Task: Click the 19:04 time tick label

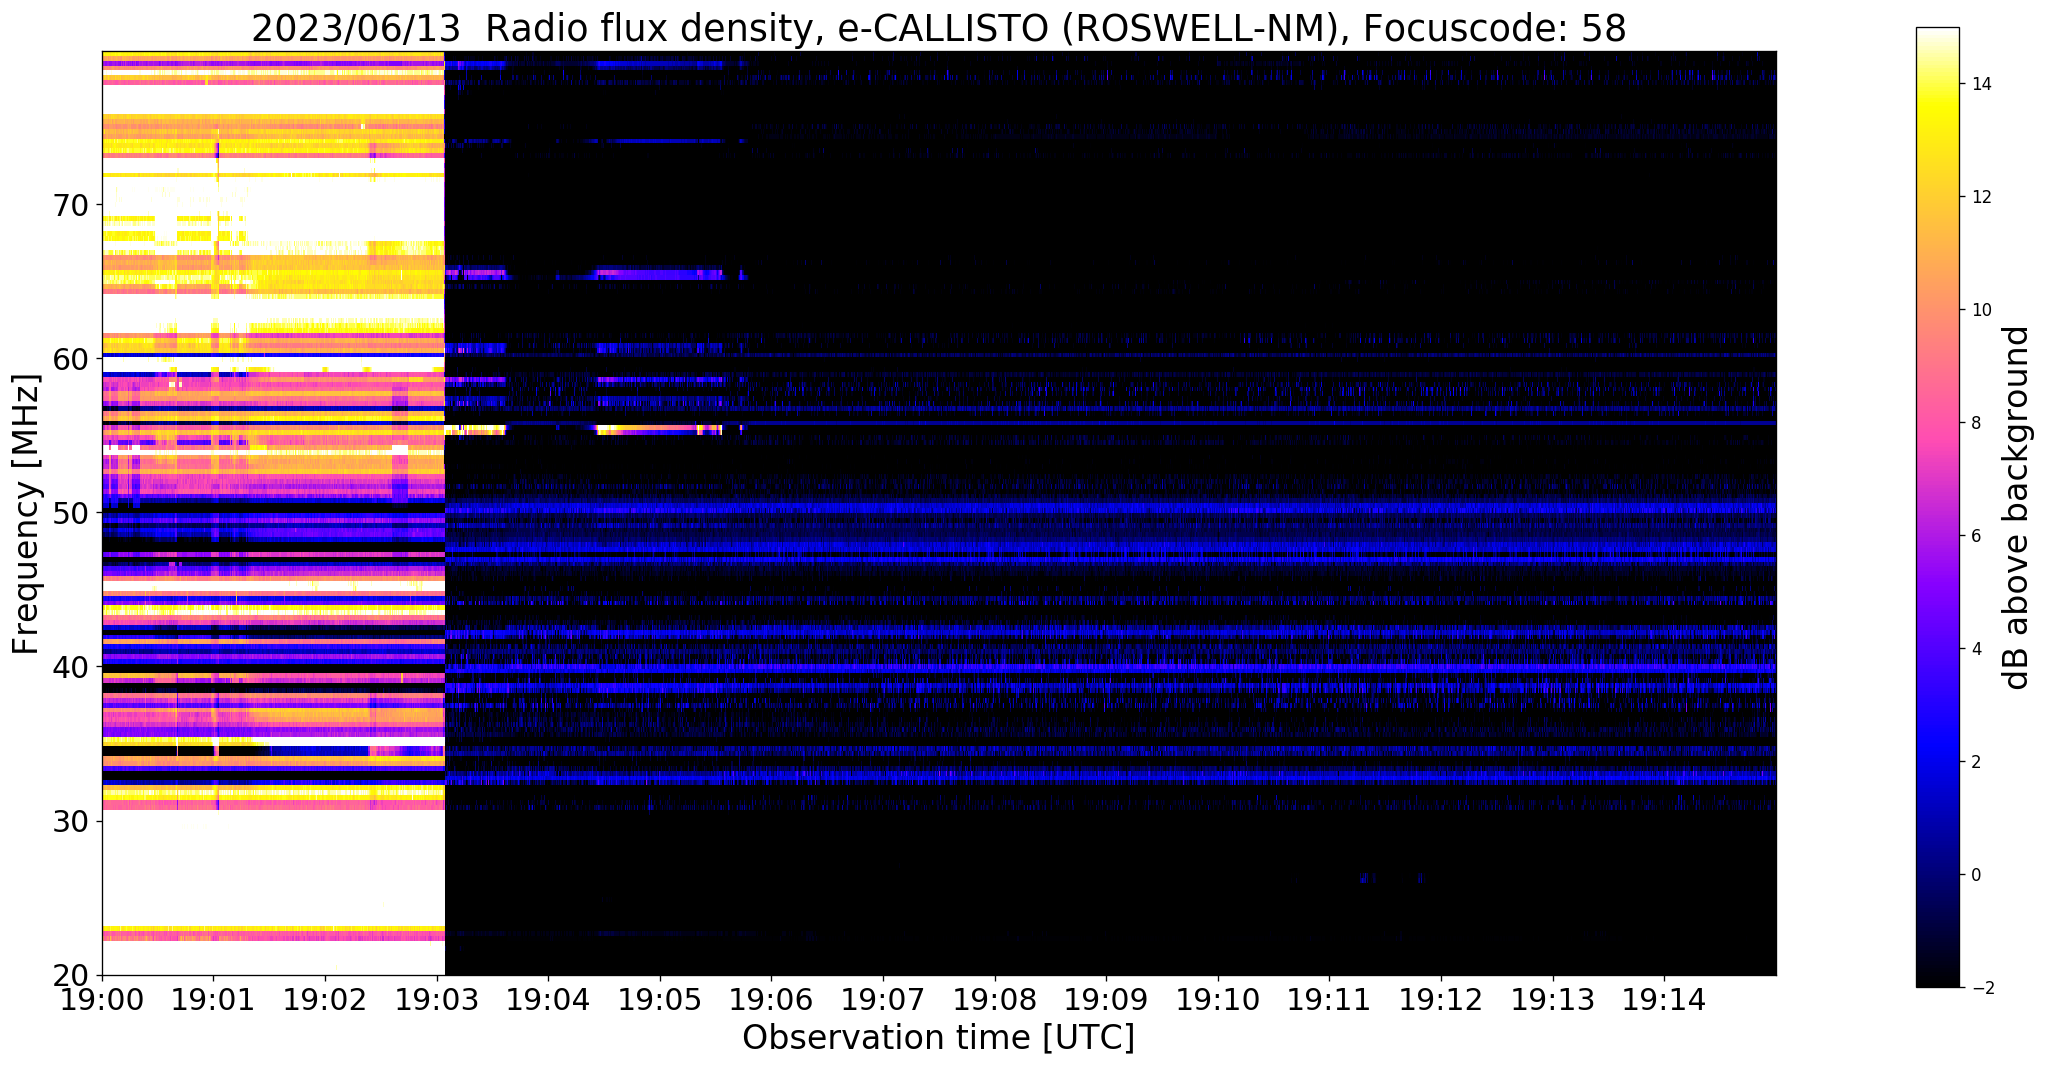Action: click(548, 999)
